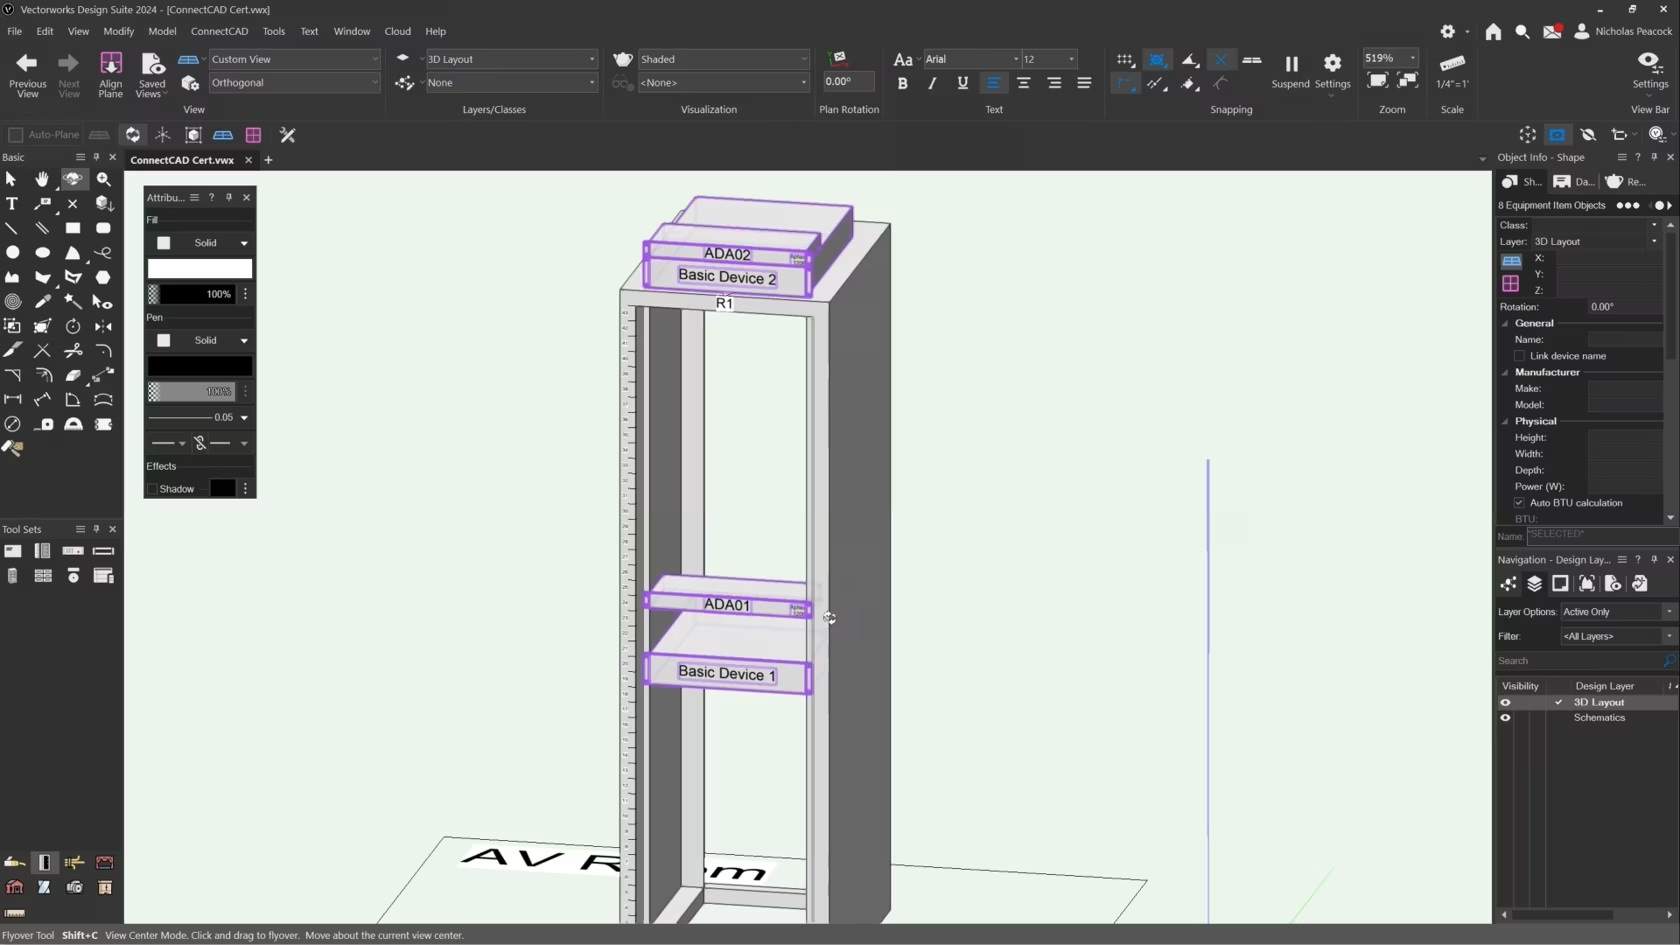The height and width of the screenshot is (945, 1680).
Task: Select the Flyover tool in the Basic palette
Action: (73, 179)
